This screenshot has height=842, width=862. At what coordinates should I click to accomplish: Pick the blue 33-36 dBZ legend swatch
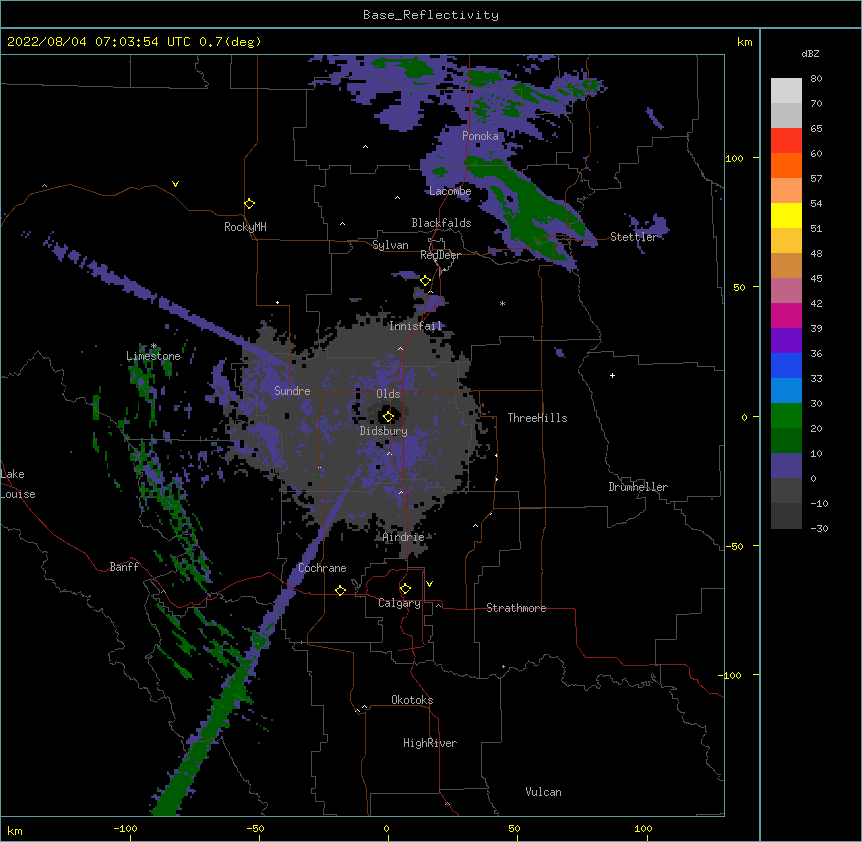coord(786,365)
